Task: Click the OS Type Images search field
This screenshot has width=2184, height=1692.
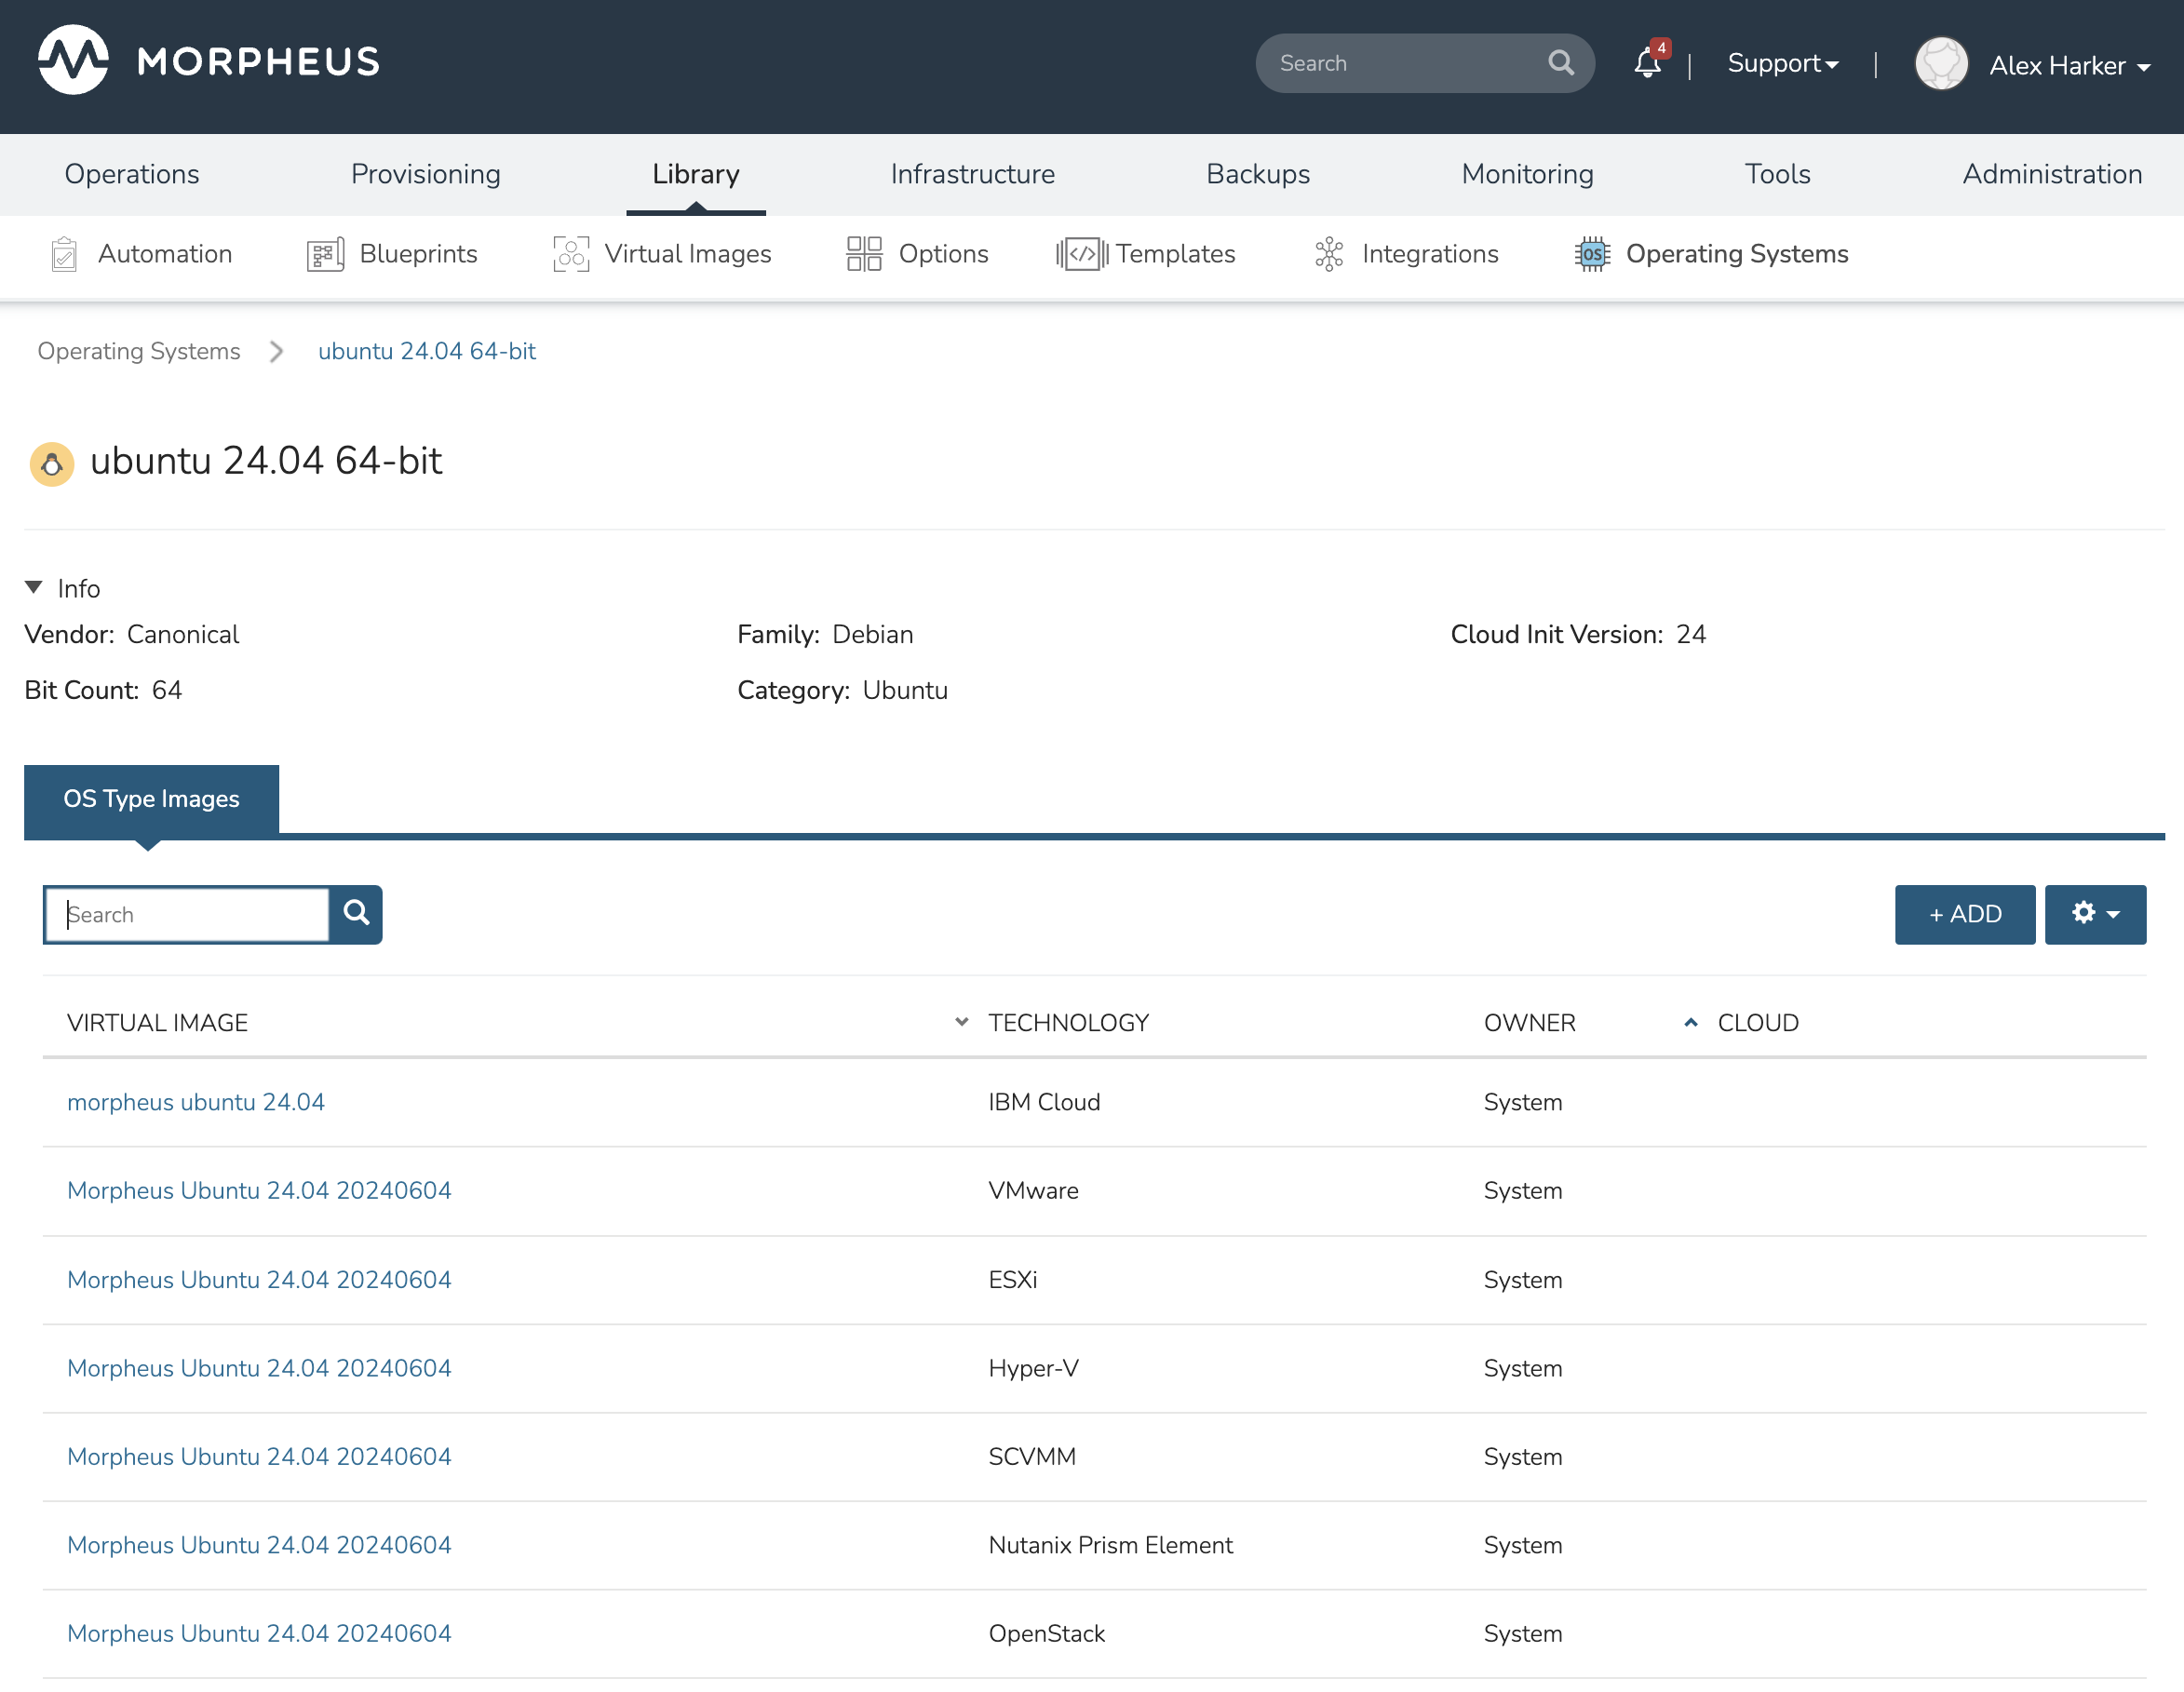Action: 190,914
